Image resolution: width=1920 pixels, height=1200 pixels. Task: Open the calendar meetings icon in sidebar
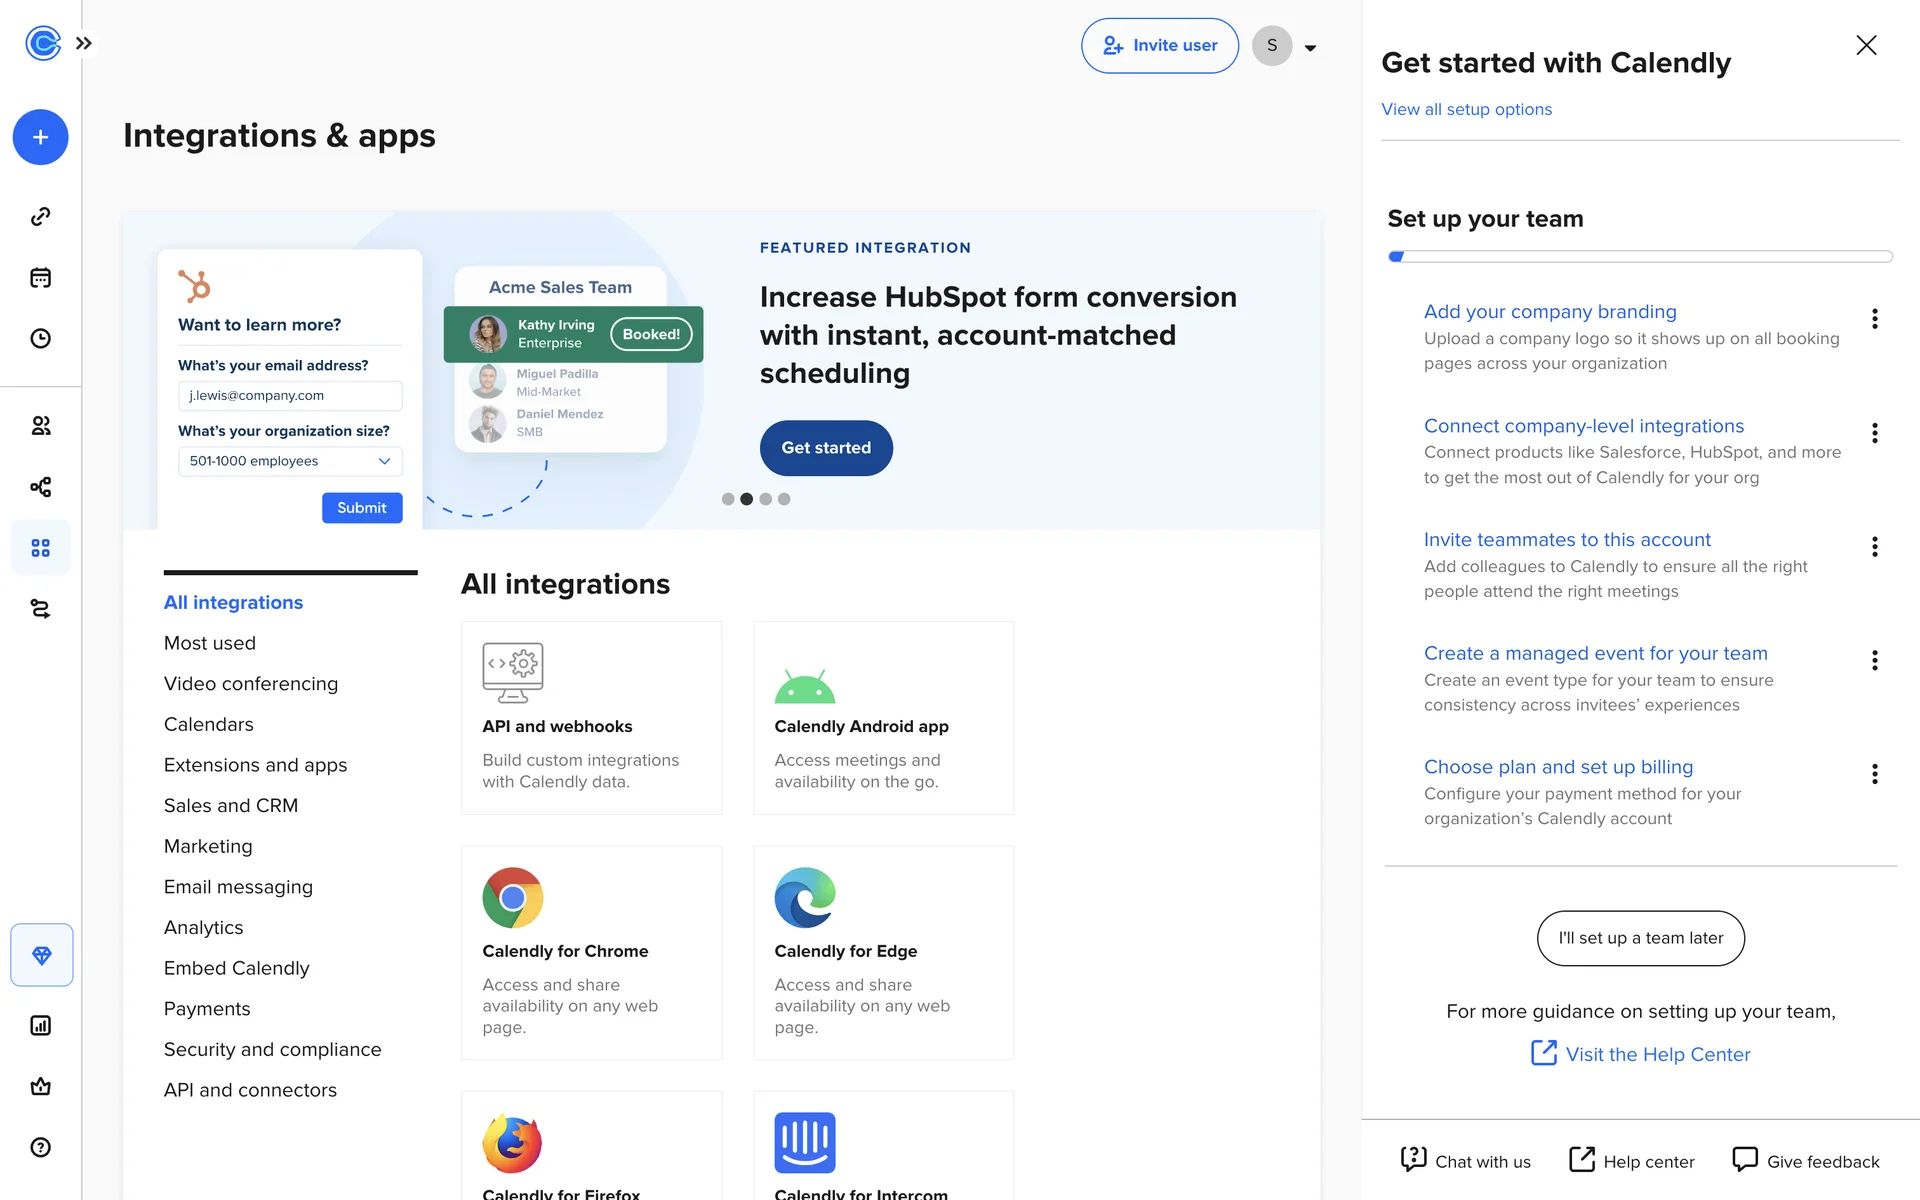(40, 277)
